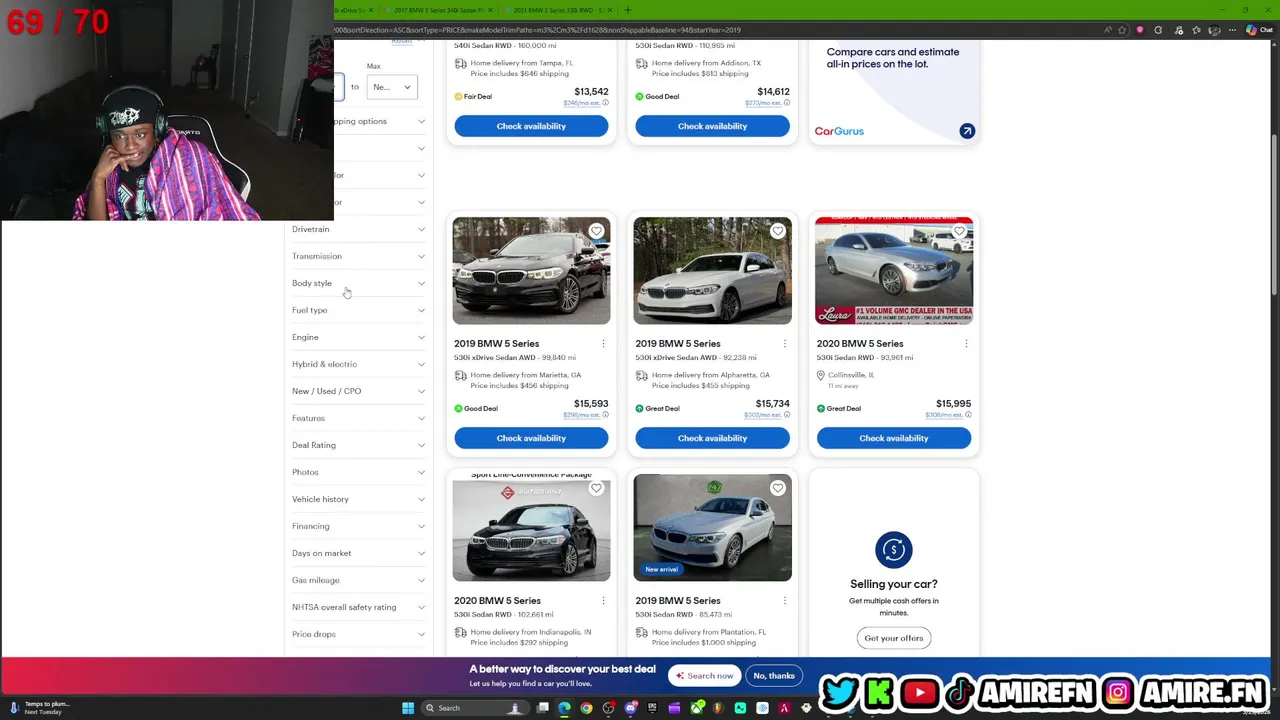Open the $302/mo est. link under $15,734

point(762,415)
